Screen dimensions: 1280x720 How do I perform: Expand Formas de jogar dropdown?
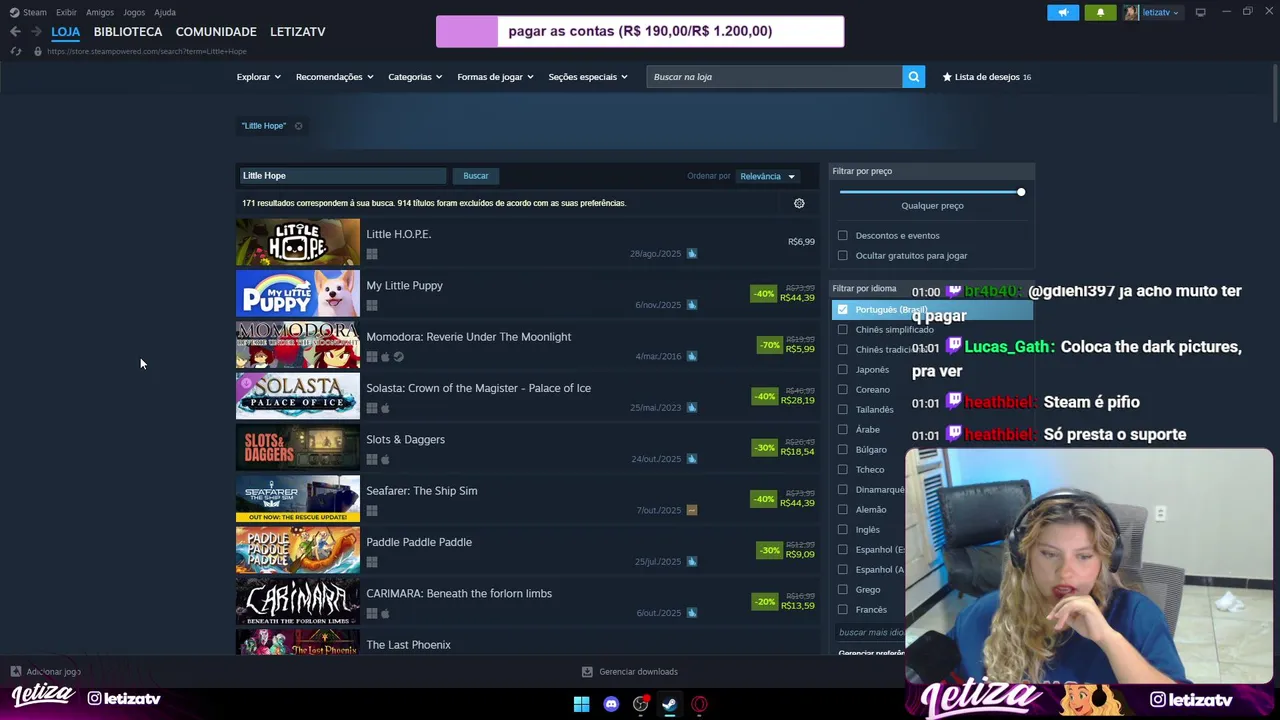[495, 77]
